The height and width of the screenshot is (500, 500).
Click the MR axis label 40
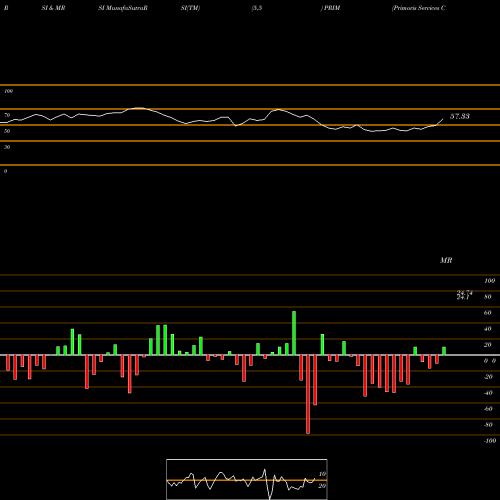[488, 329]
